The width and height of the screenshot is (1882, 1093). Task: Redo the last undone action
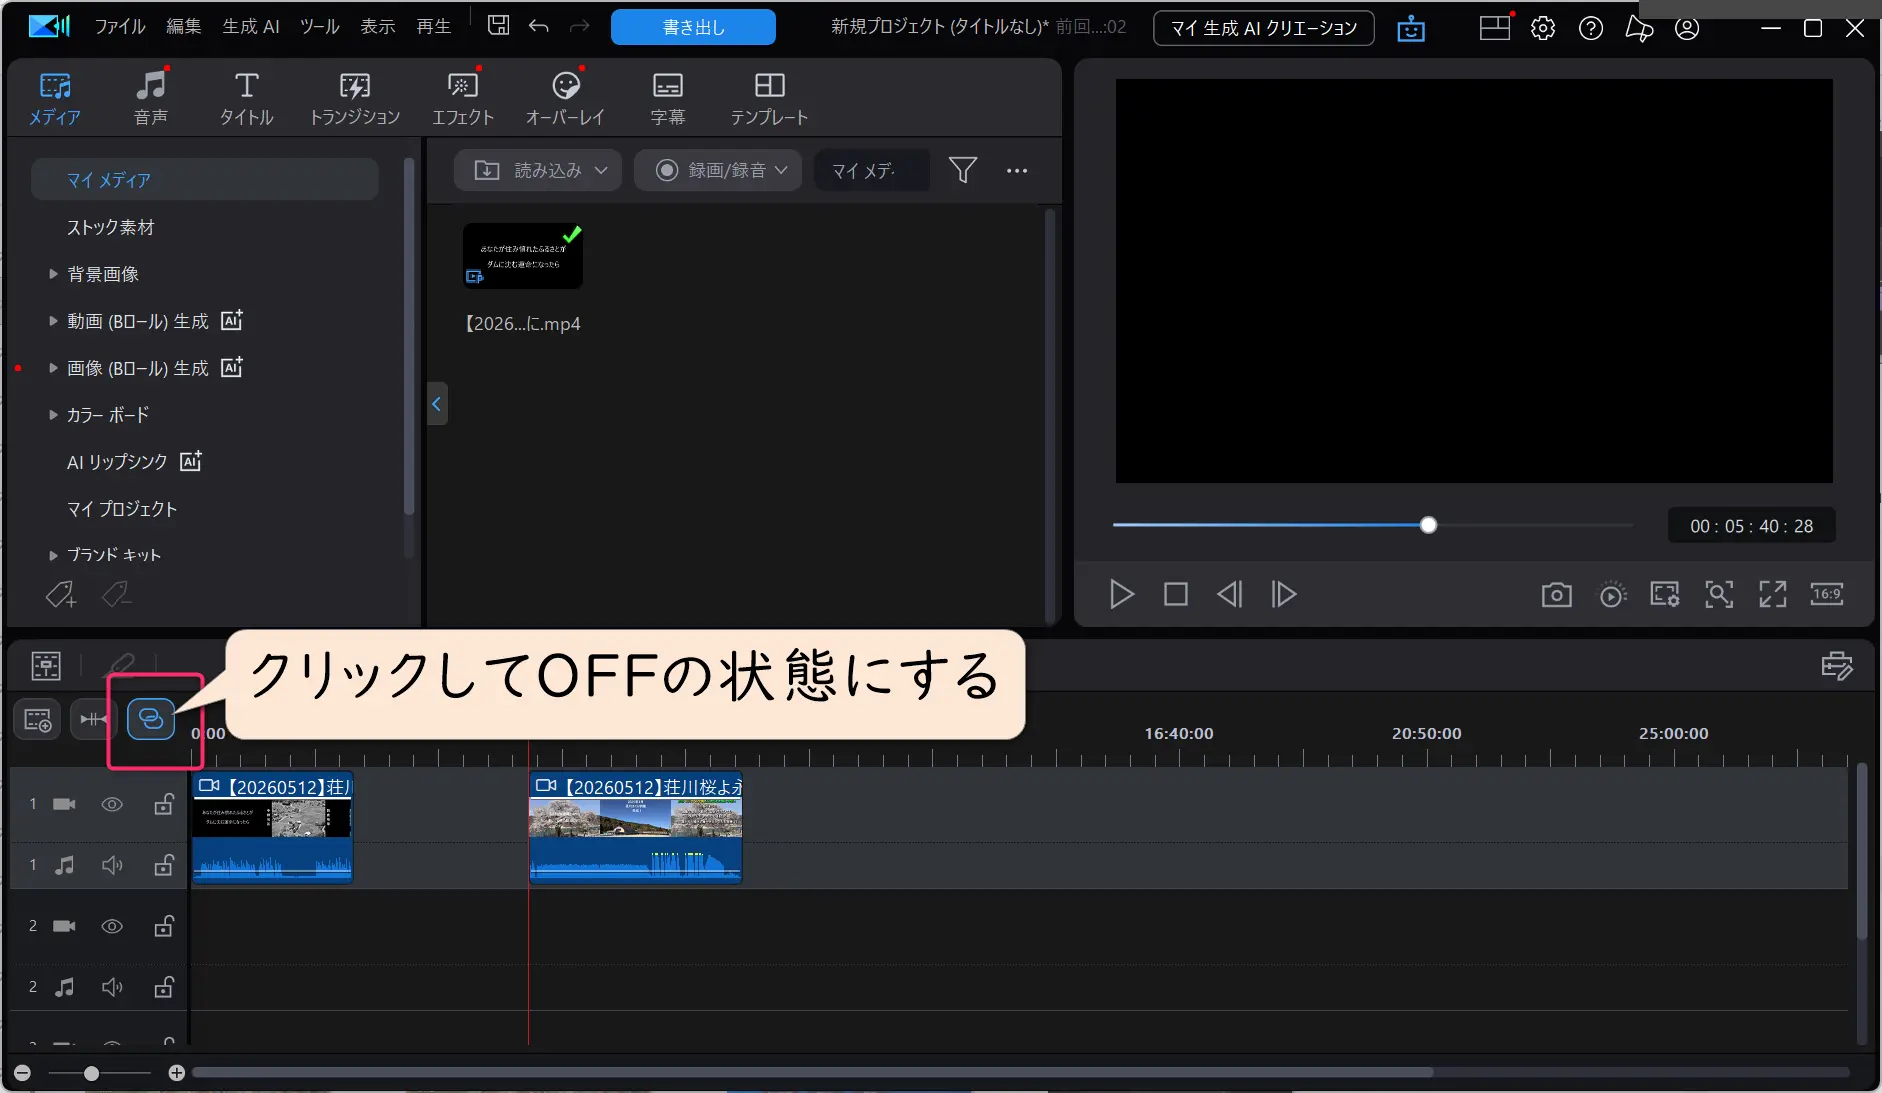point(580,26)
